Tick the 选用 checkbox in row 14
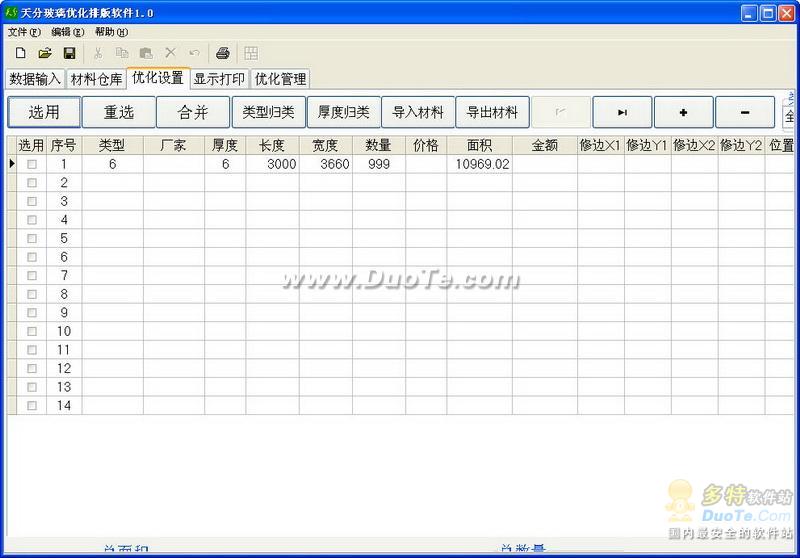The height and width of the screenshot is (558, 800). point(32,405)
